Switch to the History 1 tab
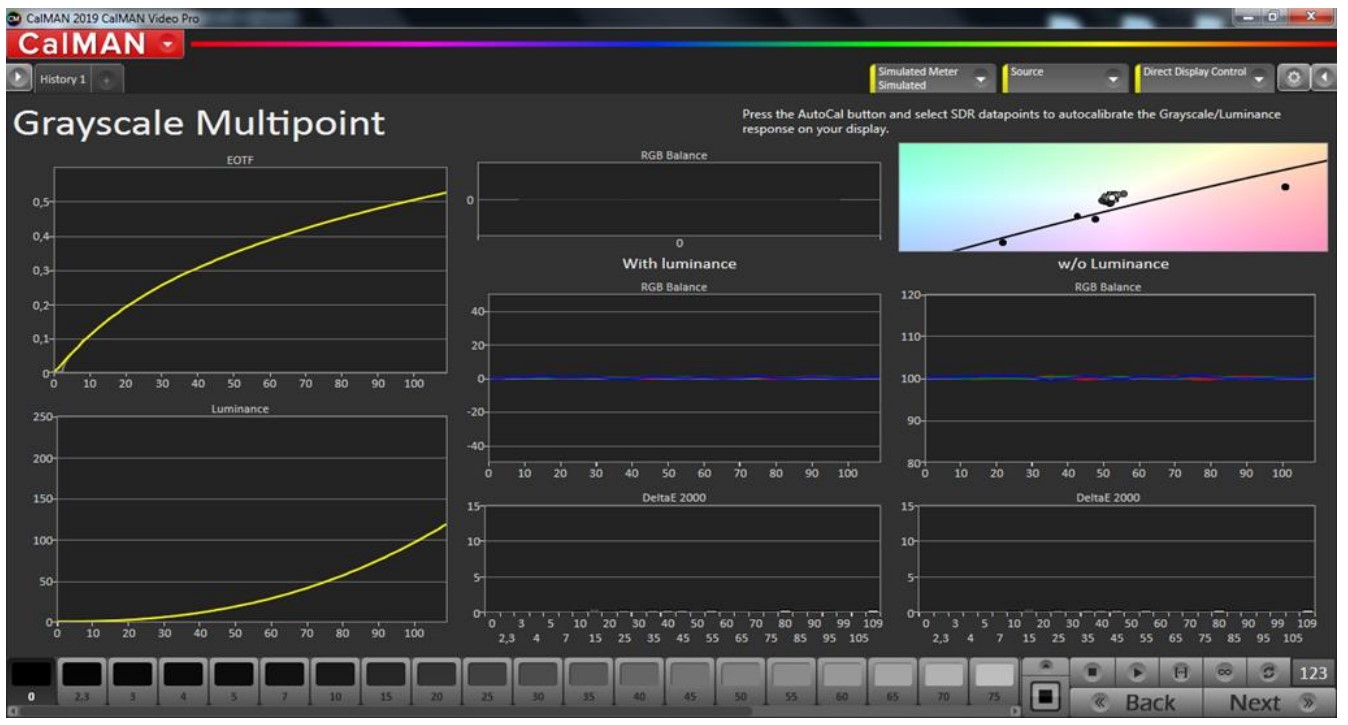Screen dimensions: 1348x725 [63, 79]
